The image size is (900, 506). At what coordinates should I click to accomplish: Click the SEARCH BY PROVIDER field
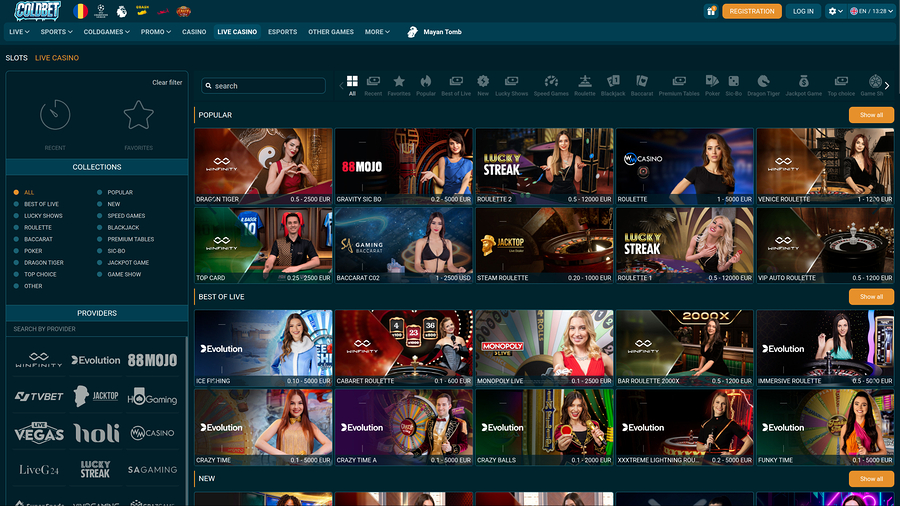(96, 329)
